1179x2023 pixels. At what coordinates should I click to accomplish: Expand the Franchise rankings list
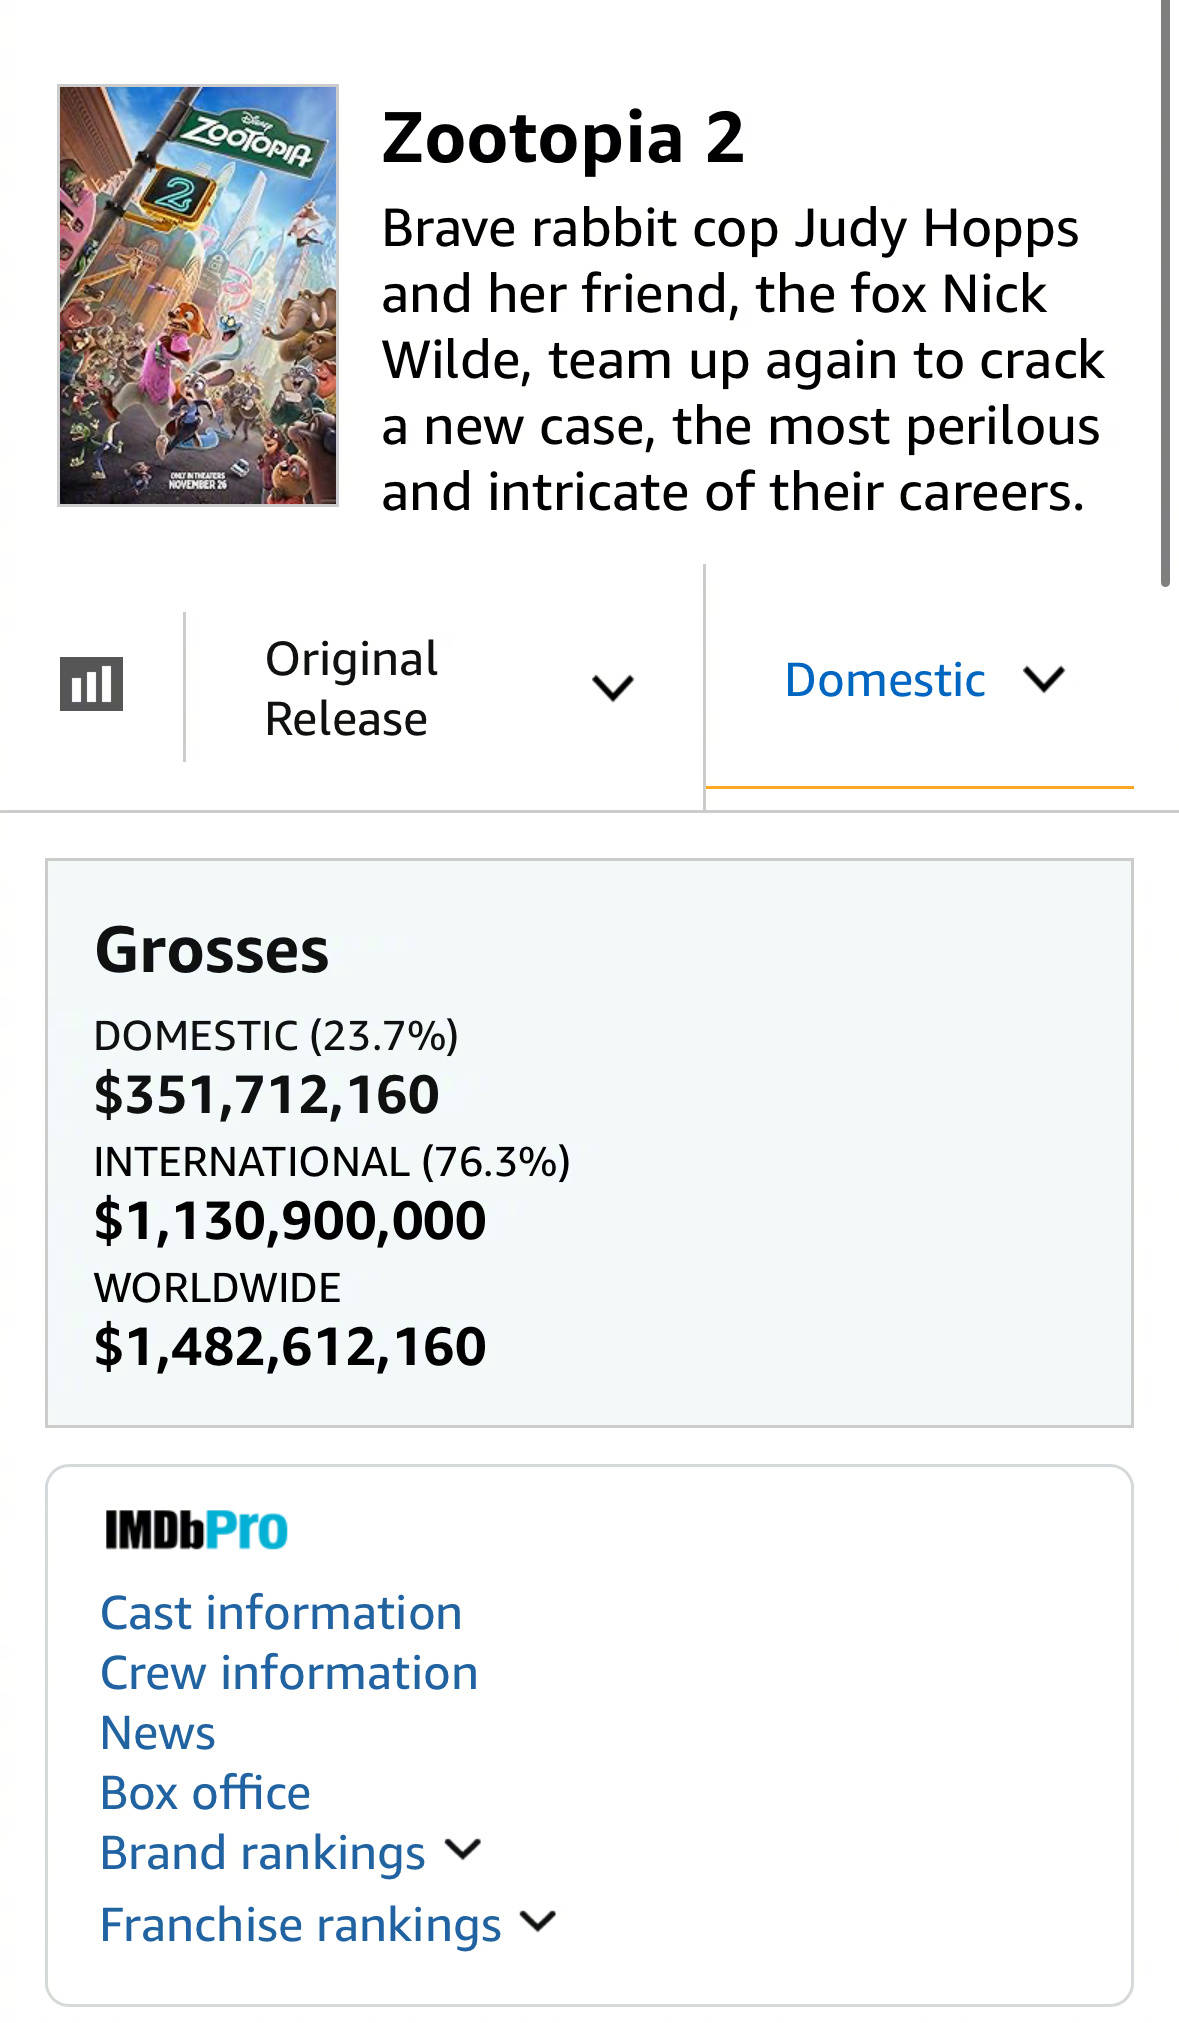(x=300, y=1925)
